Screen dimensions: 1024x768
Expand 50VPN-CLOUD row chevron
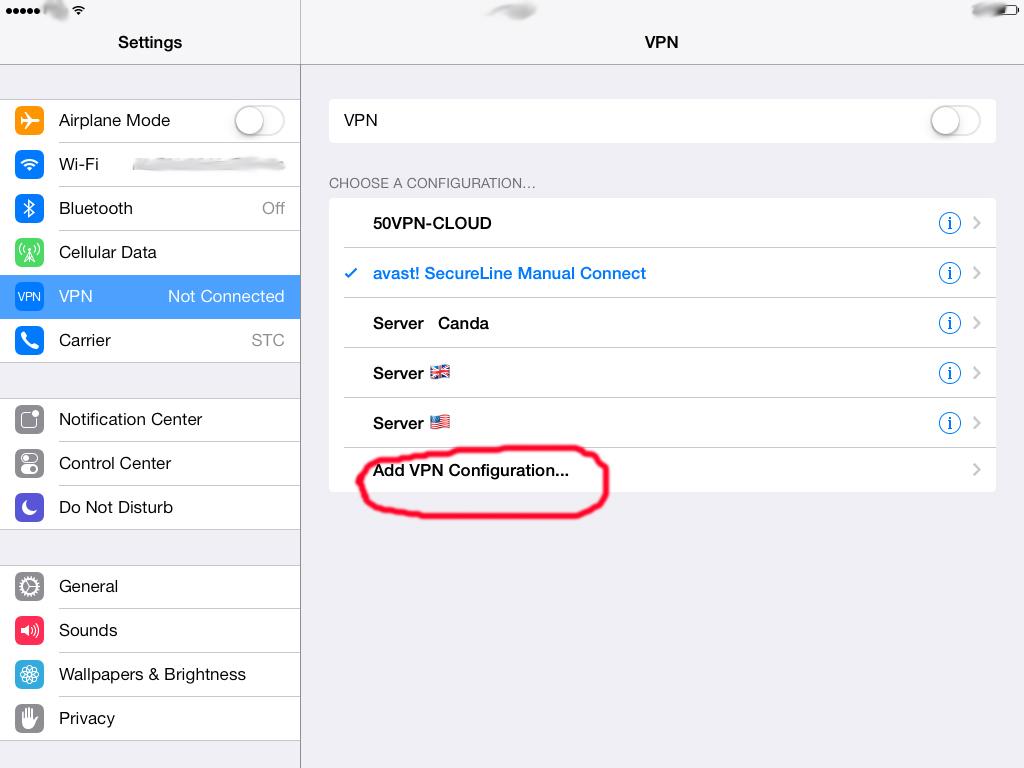(x=977, y=223)
